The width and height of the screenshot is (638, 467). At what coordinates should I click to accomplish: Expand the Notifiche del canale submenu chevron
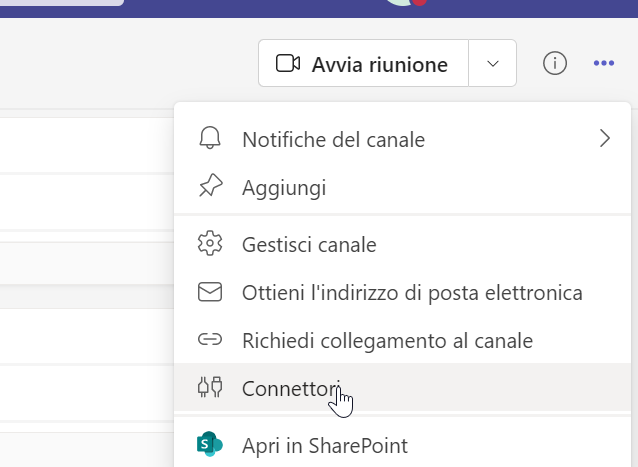coord(605,139)
